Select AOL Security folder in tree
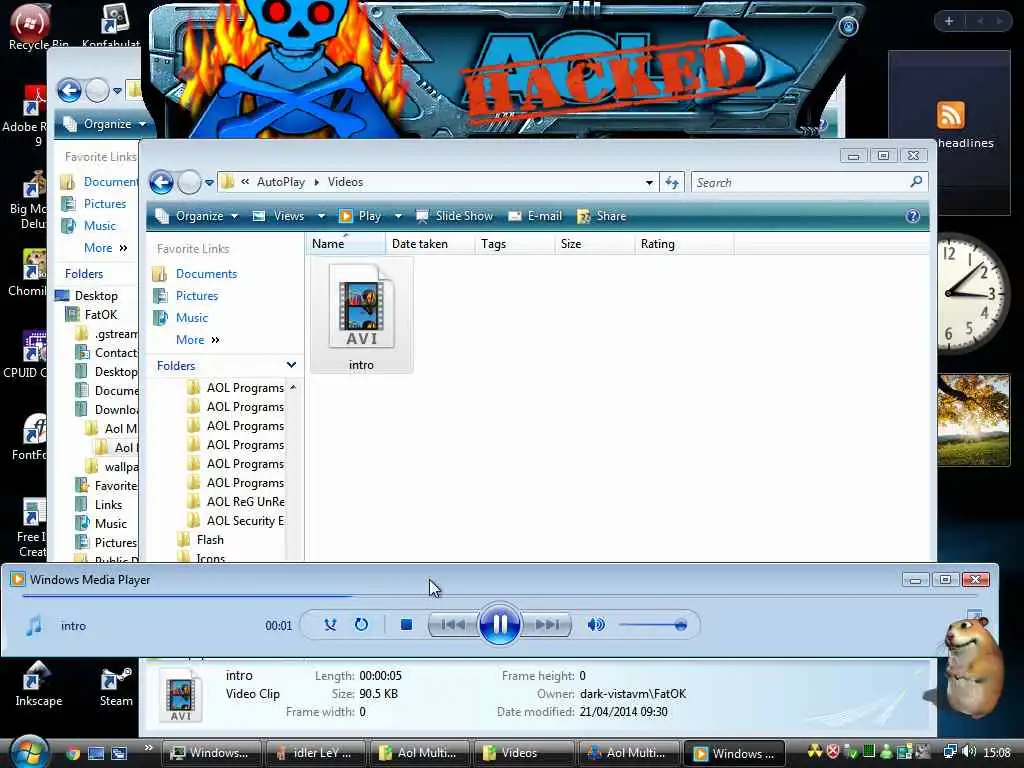This screenshot has height=768, width=1024. [245, 521]
